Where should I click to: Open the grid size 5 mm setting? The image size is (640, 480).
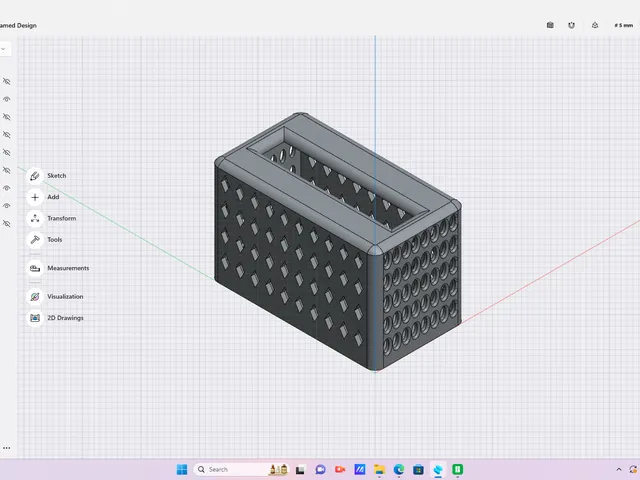[x=624, y=25]
